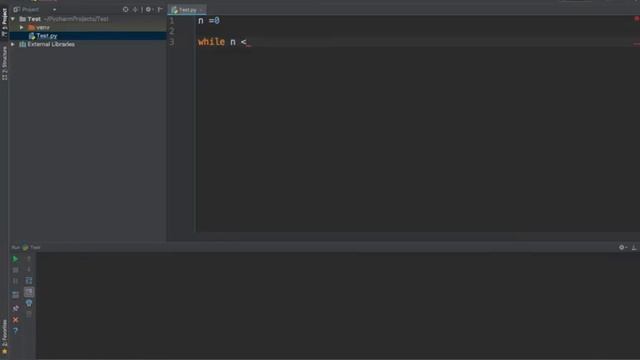640x360 pixels.
Task: Open Run panel settings gear
Action: coord(622,247)
